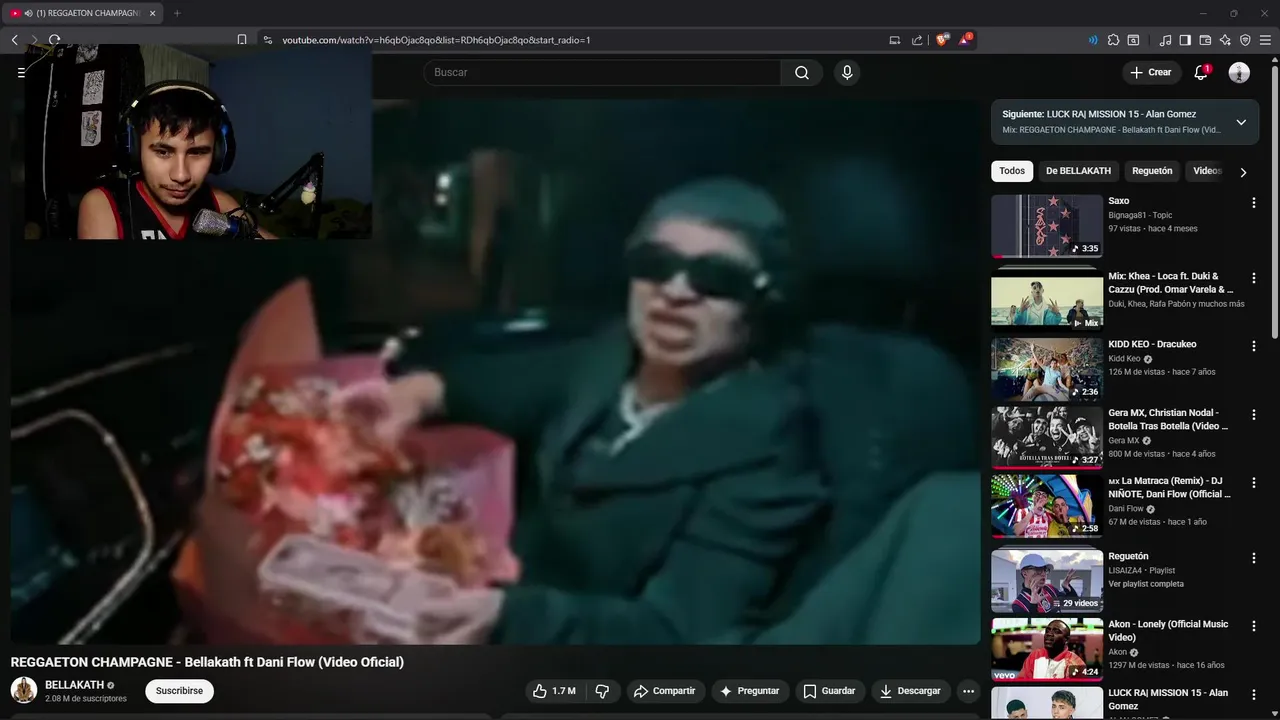Select the Videos filter chip
1280x720 pixels.
(x=1207, y=171)
